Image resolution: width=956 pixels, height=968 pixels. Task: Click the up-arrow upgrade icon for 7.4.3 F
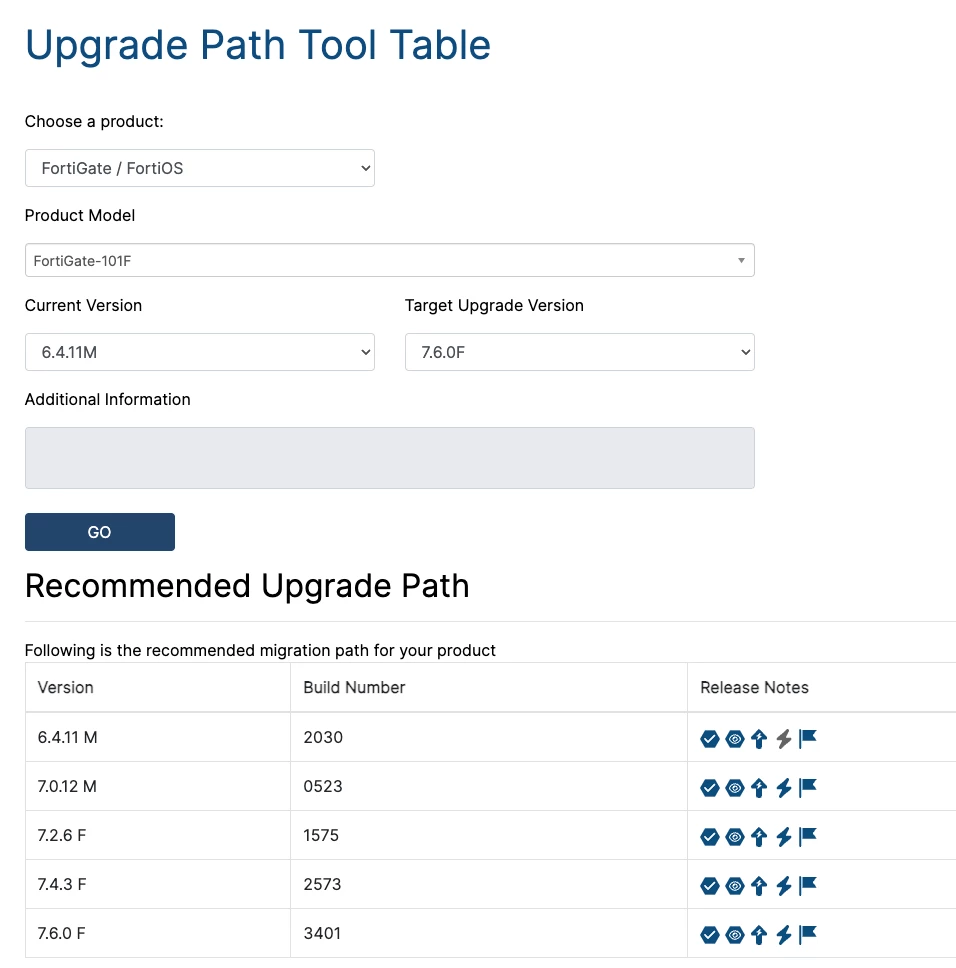click(759, 886)
